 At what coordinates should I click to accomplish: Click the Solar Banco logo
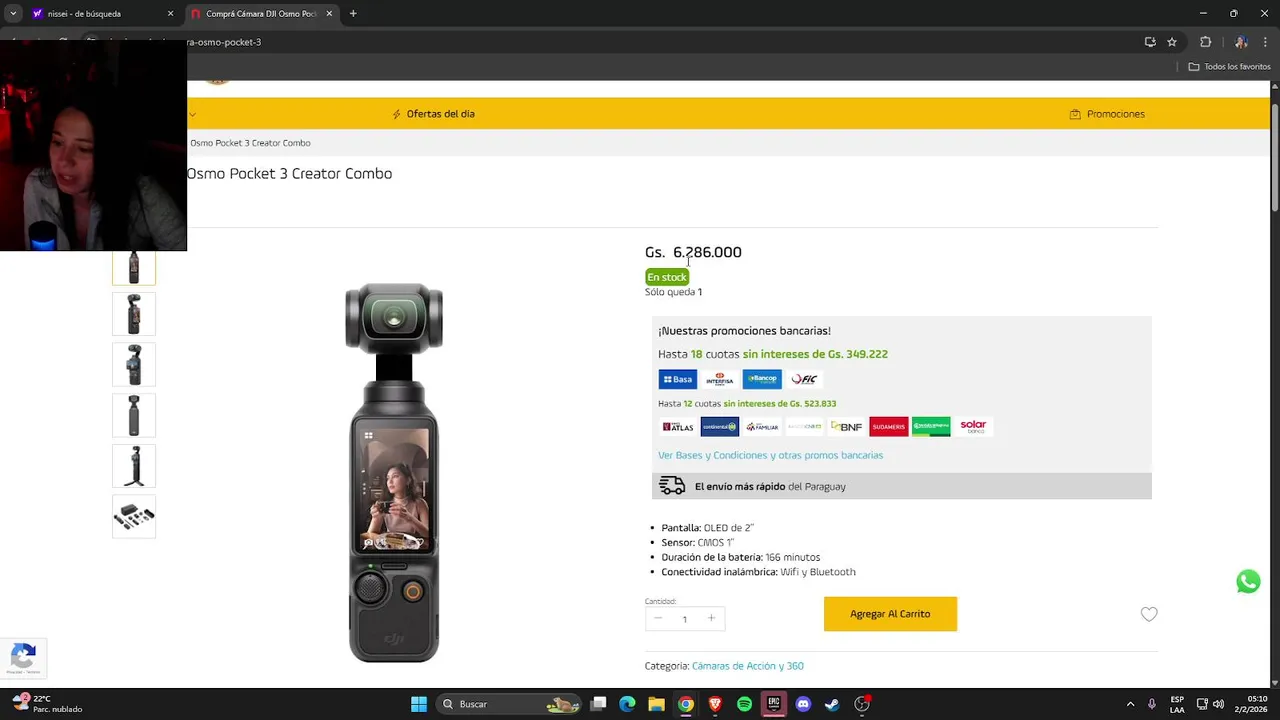[x=973, y=426]
